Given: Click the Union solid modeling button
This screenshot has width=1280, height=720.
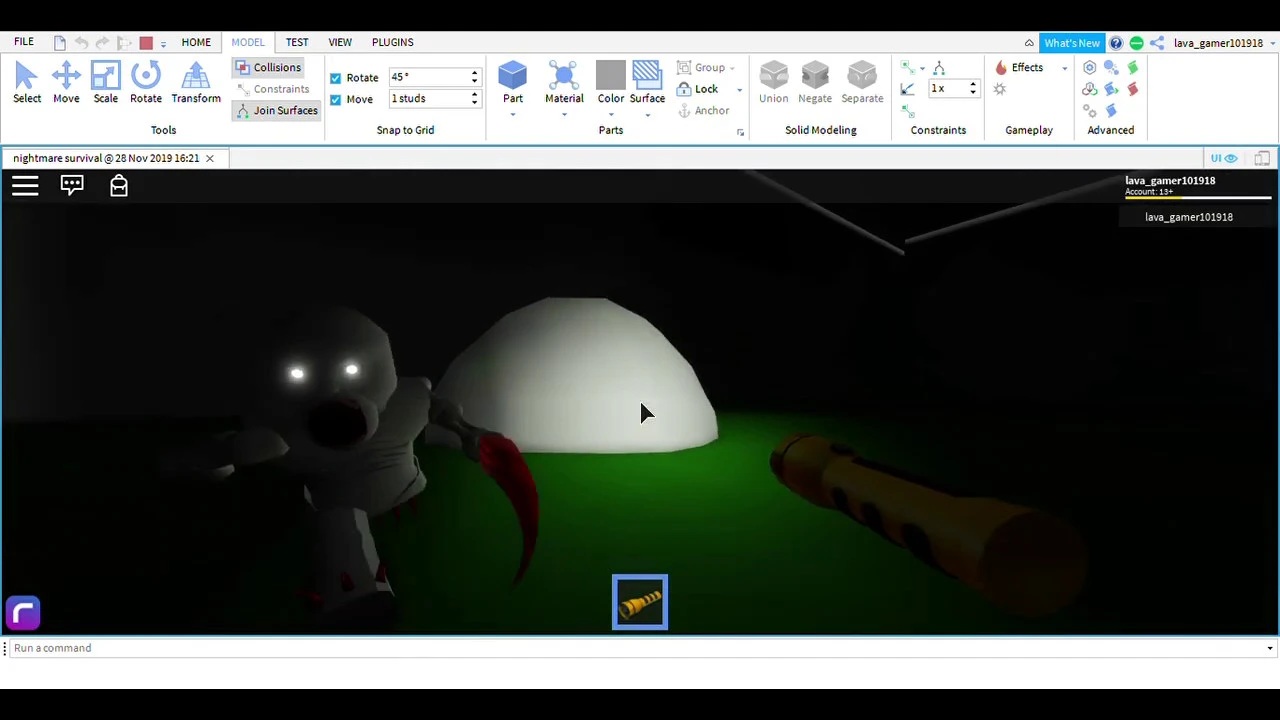Looking at the screenshot, I should (x=773, y=82).
